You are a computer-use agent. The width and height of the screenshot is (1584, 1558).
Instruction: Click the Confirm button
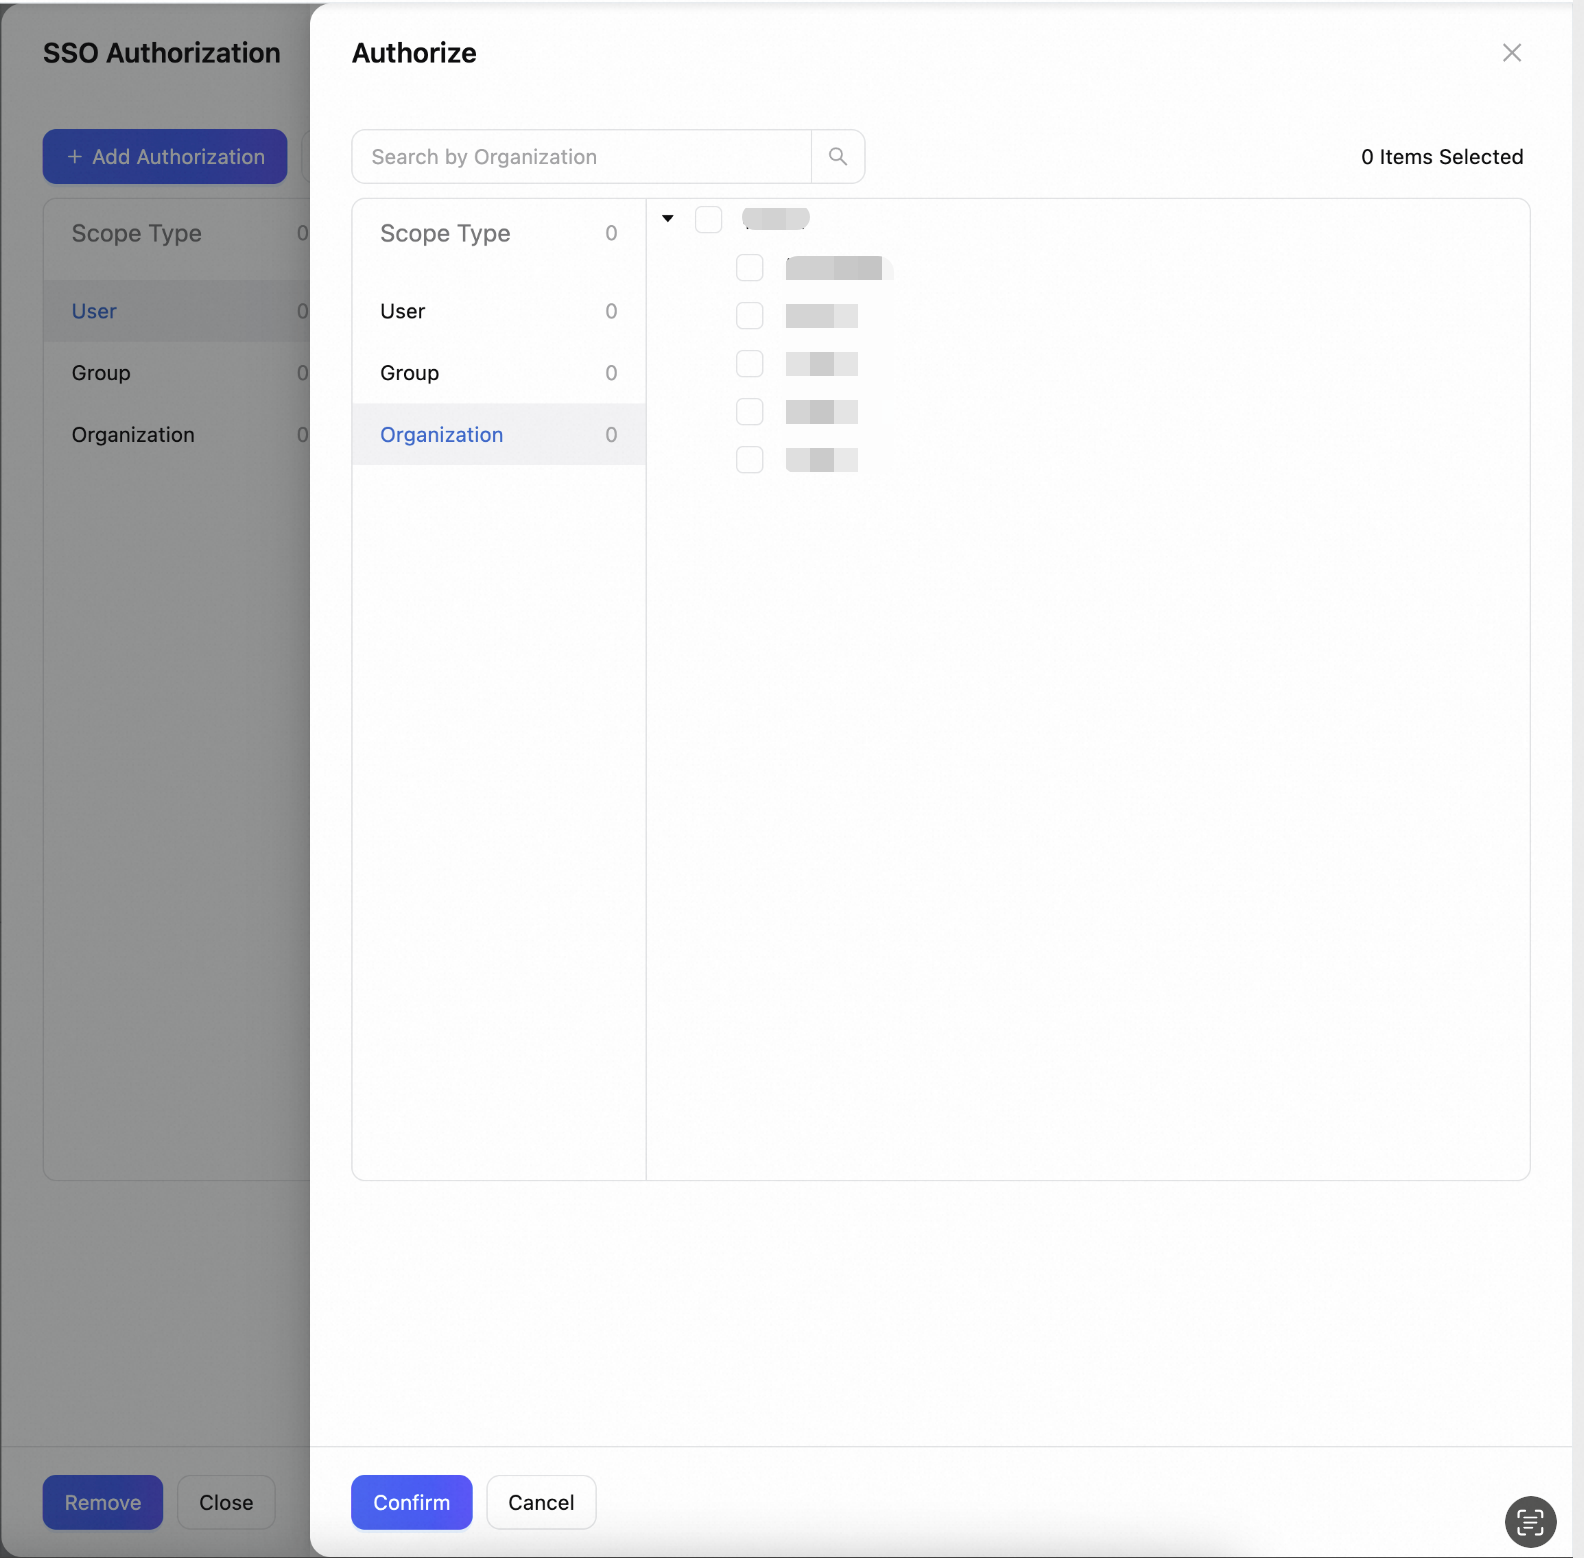tap(412, 1502)
